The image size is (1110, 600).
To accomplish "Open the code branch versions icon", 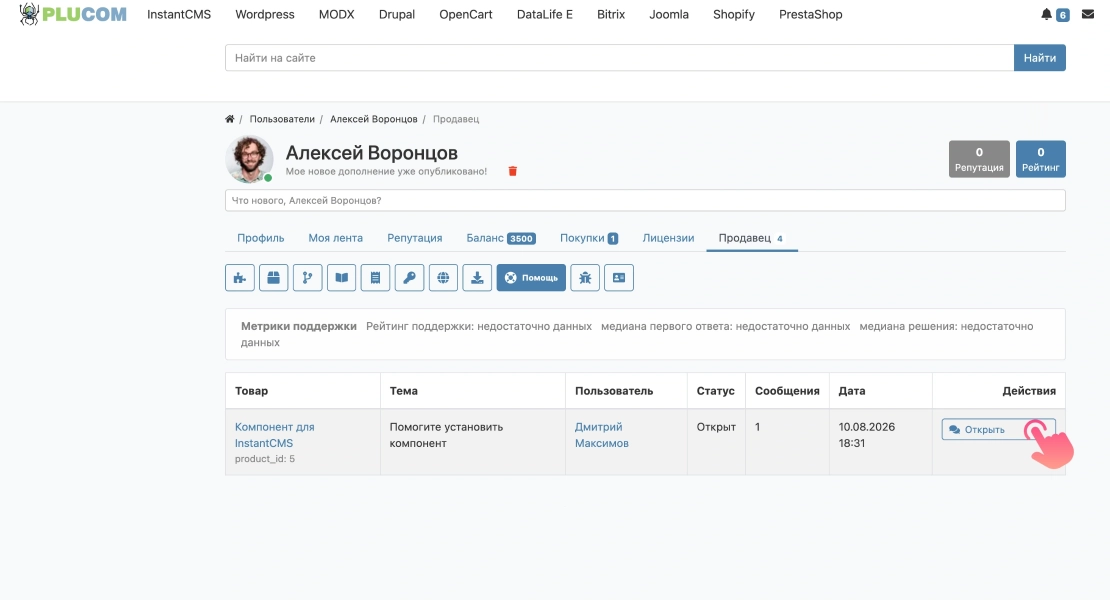I will pos(307,277).
